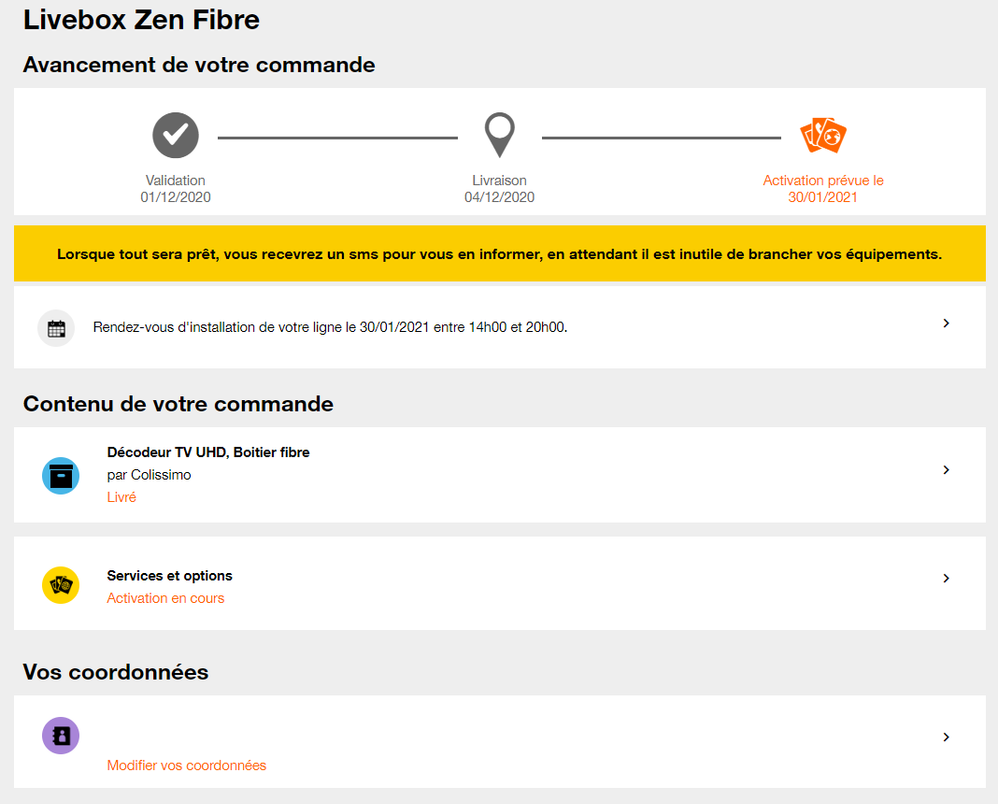
Task: Click the Validation checkmark icon
Action: click(175, 135)
